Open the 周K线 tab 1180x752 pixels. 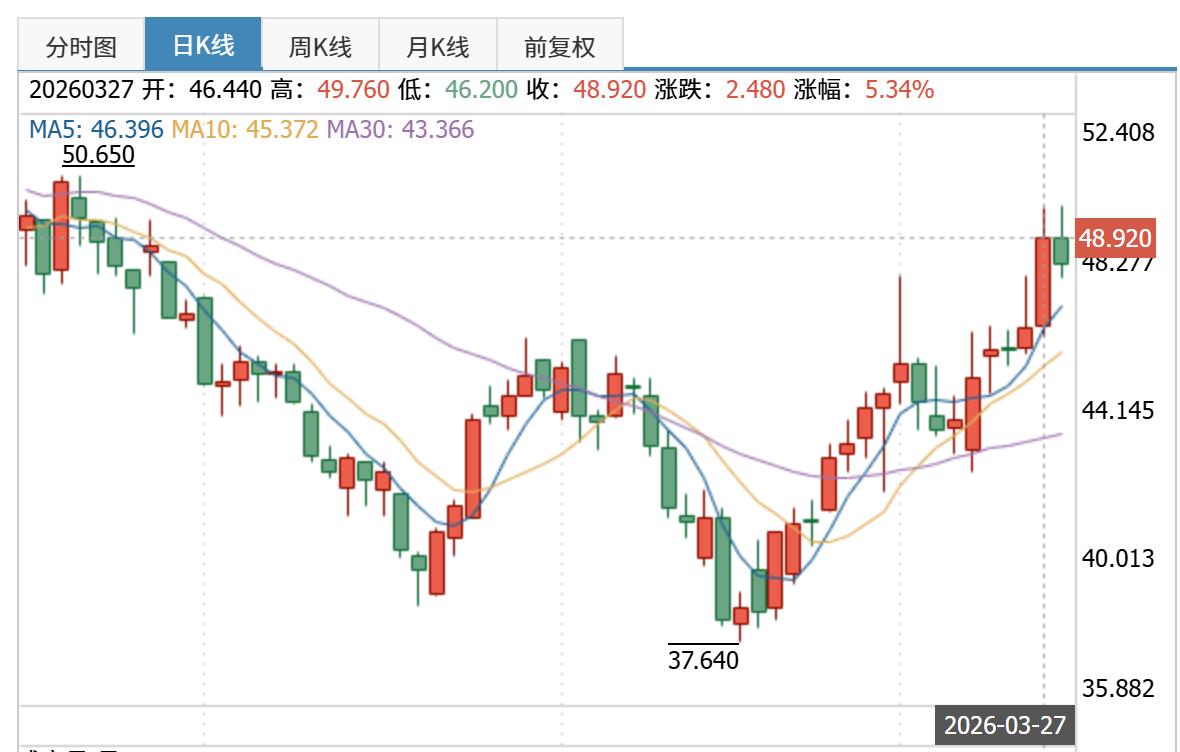[321, 45]
